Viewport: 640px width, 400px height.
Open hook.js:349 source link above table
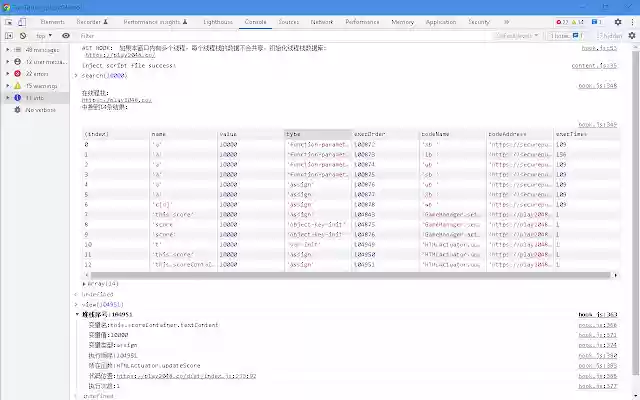(598, 124)
